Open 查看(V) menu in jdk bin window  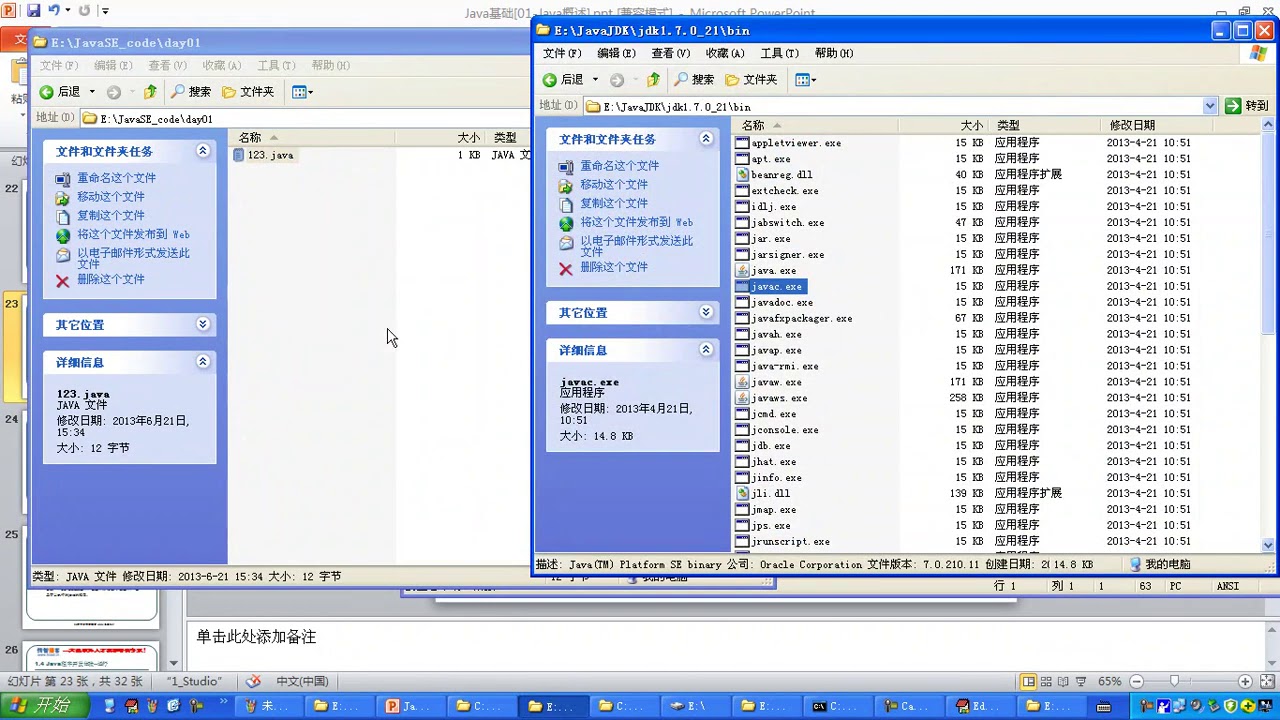(670, 53)
